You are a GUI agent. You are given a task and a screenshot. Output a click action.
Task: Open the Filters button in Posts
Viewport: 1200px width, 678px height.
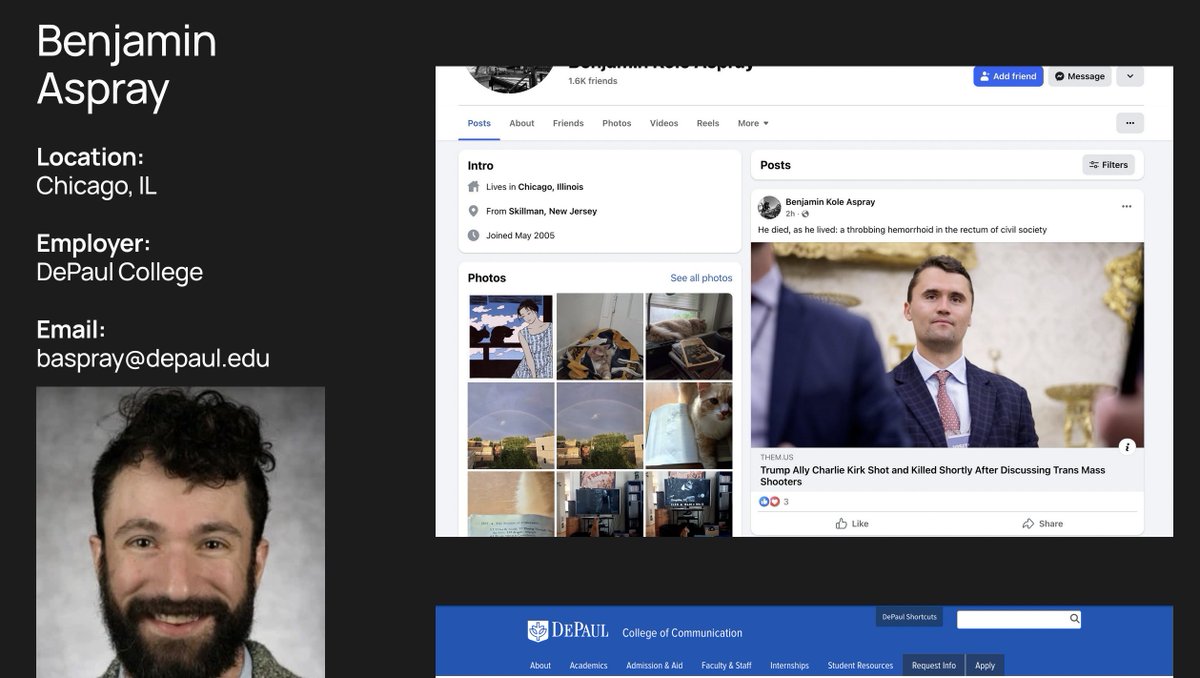click(x=1108, y=165)
